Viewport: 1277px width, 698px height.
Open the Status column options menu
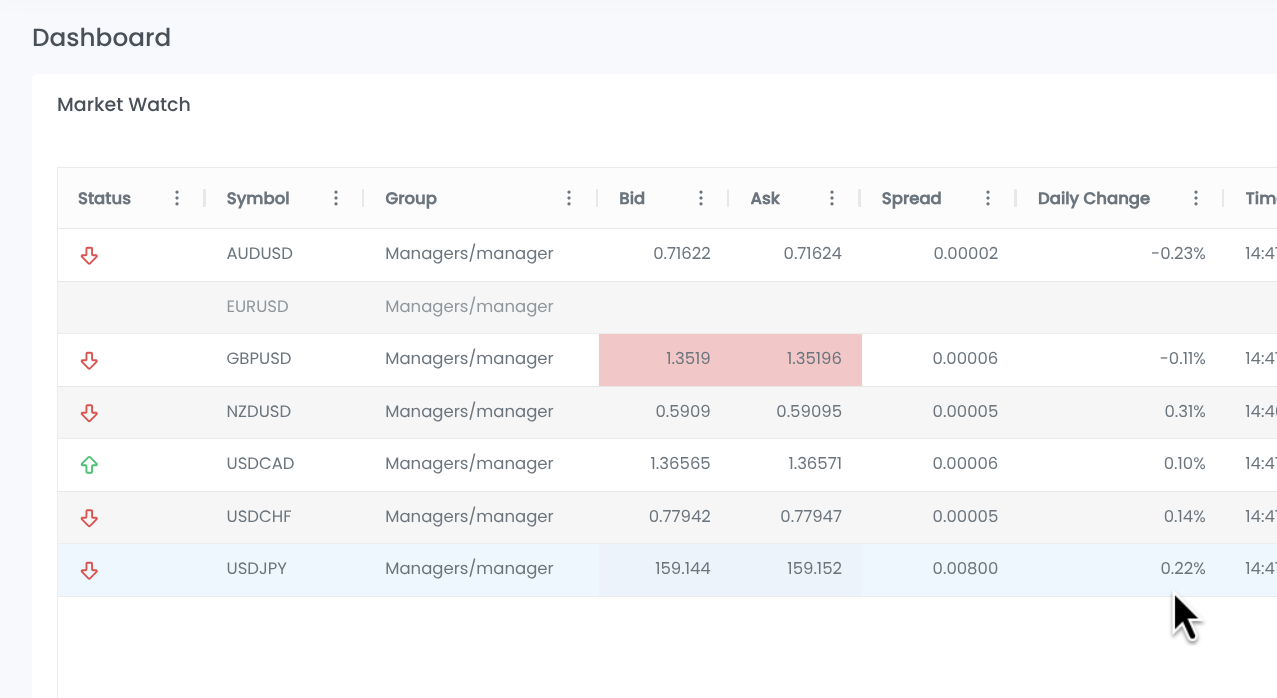tap(177, 198)
